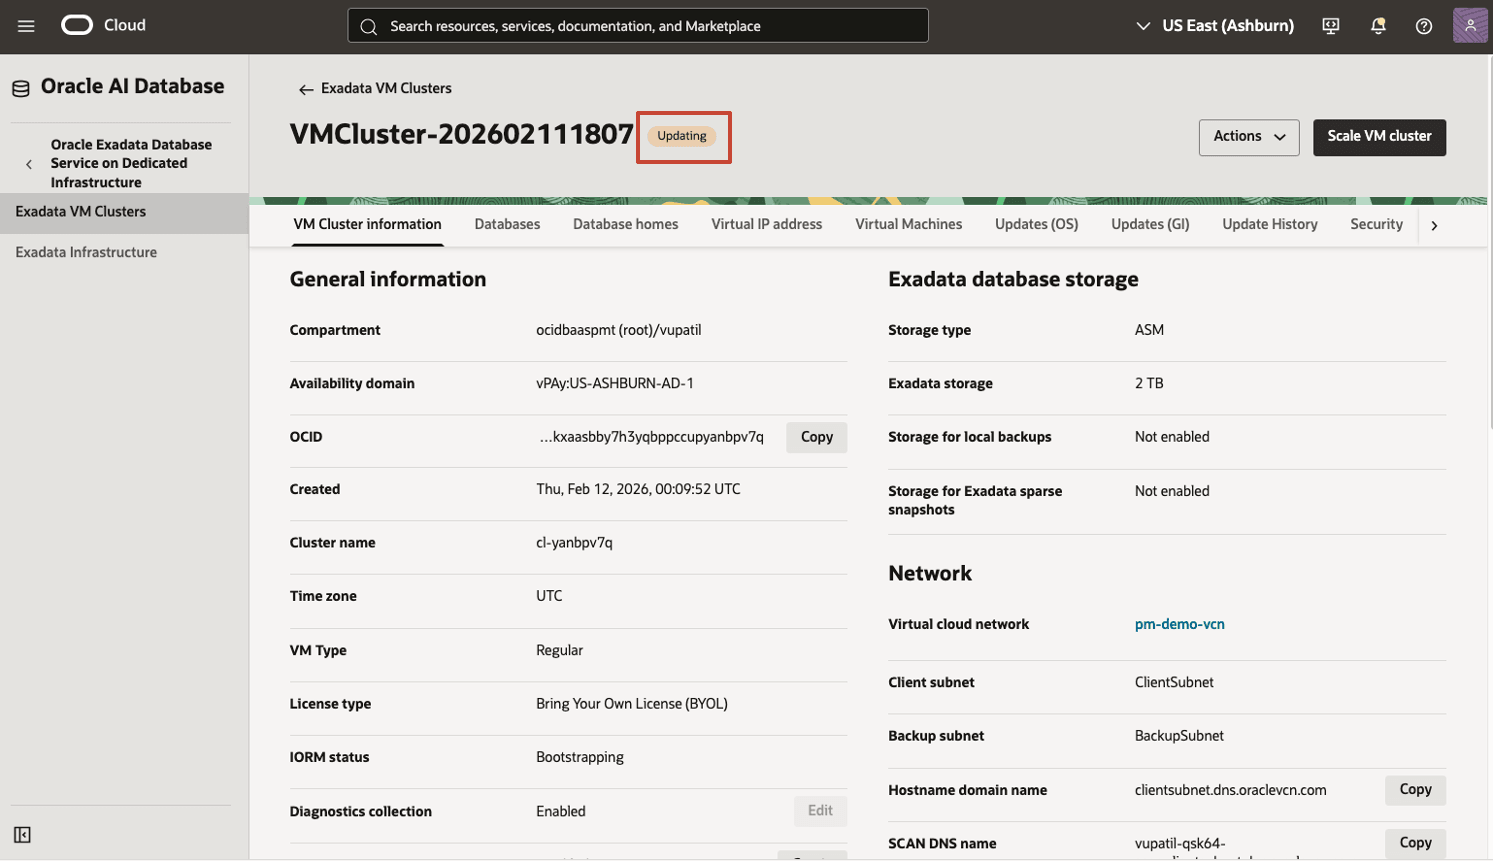
Task: Open the hamburger navigation menu
Action: click(26, 26)
